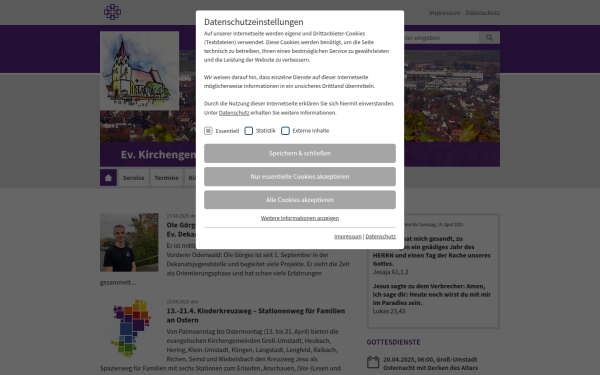
Task: Click the GOTTESDIENSTE heading
Action: coord(393,342)
